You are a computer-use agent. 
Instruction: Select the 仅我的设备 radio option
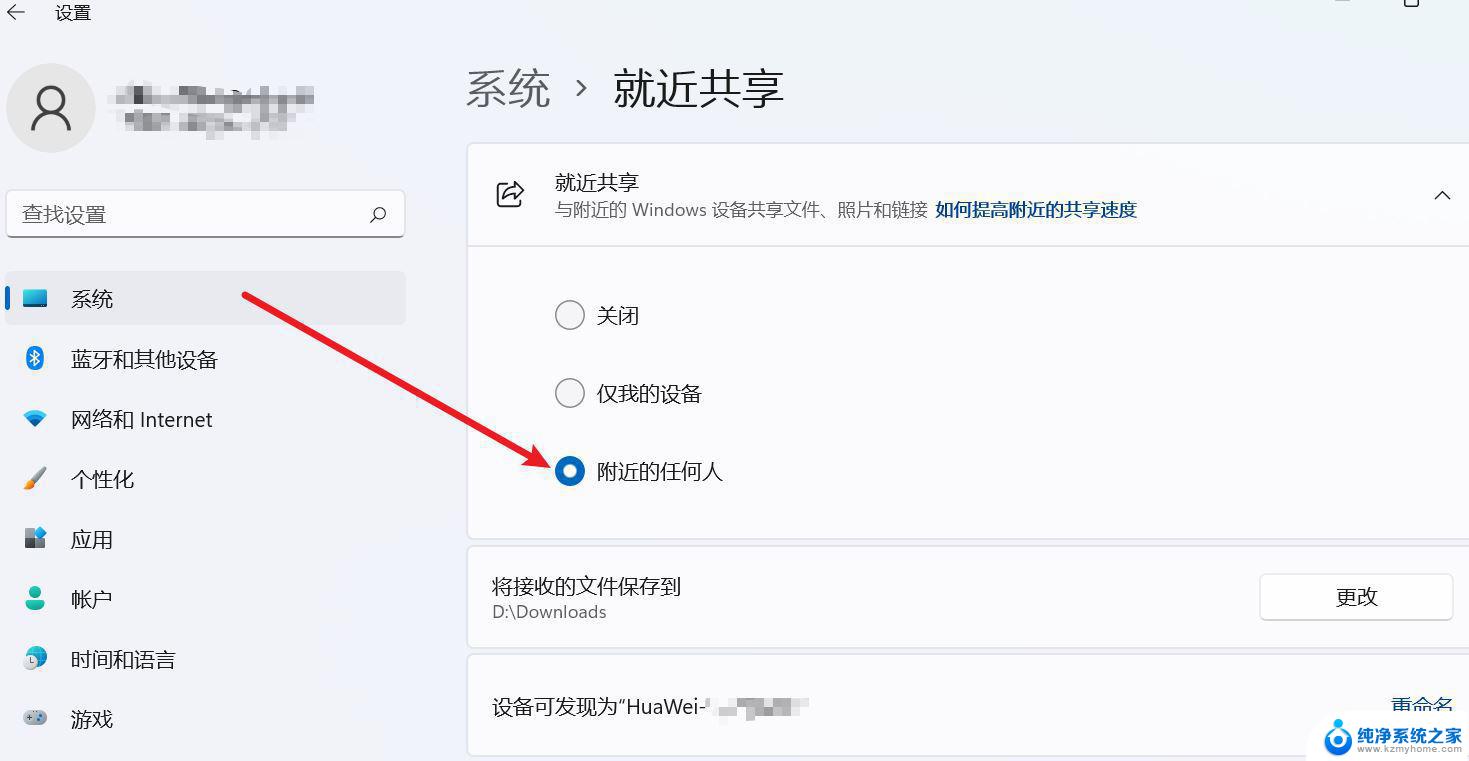tap(569, 393)
